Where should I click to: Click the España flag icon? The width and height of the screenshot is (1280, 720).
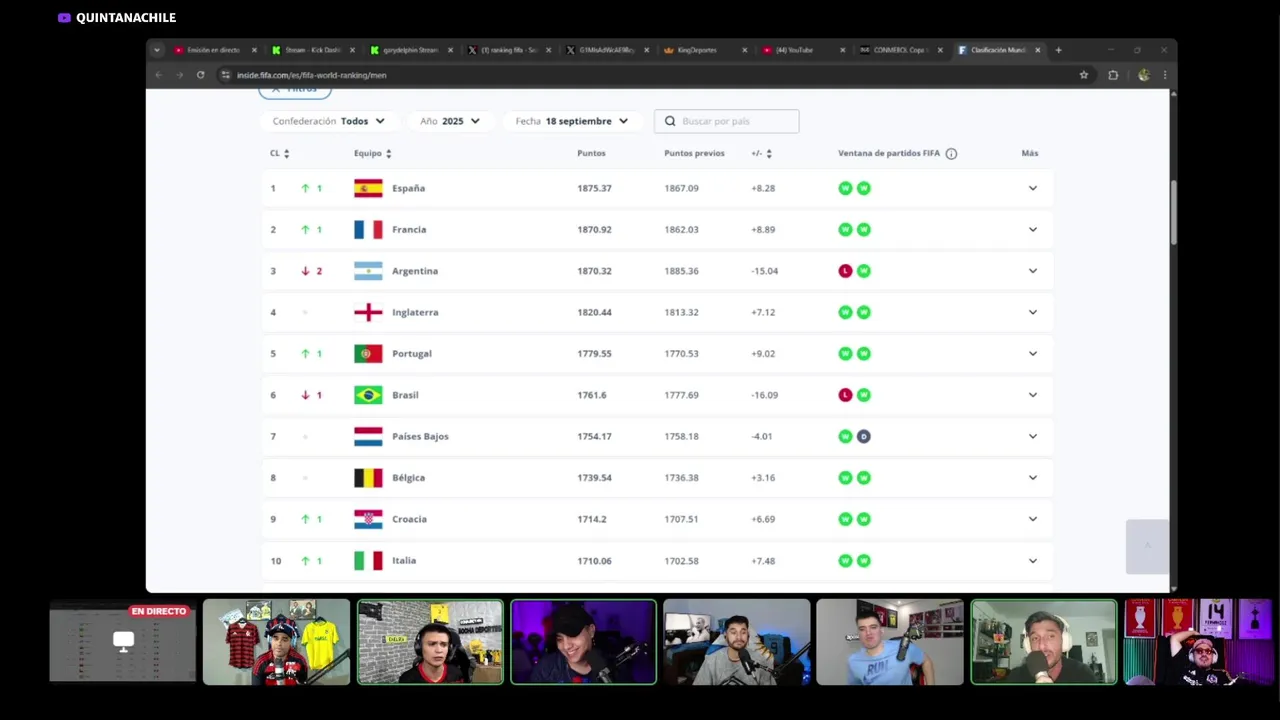click(368, 188)
